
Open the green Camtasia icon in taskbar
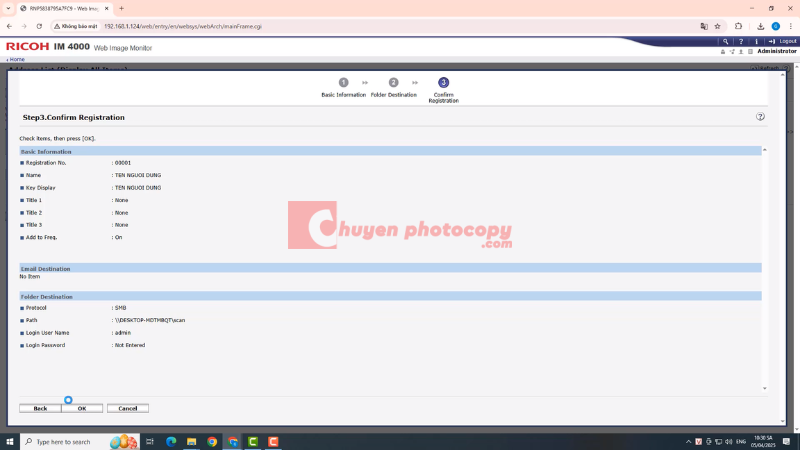click(253, 442)
